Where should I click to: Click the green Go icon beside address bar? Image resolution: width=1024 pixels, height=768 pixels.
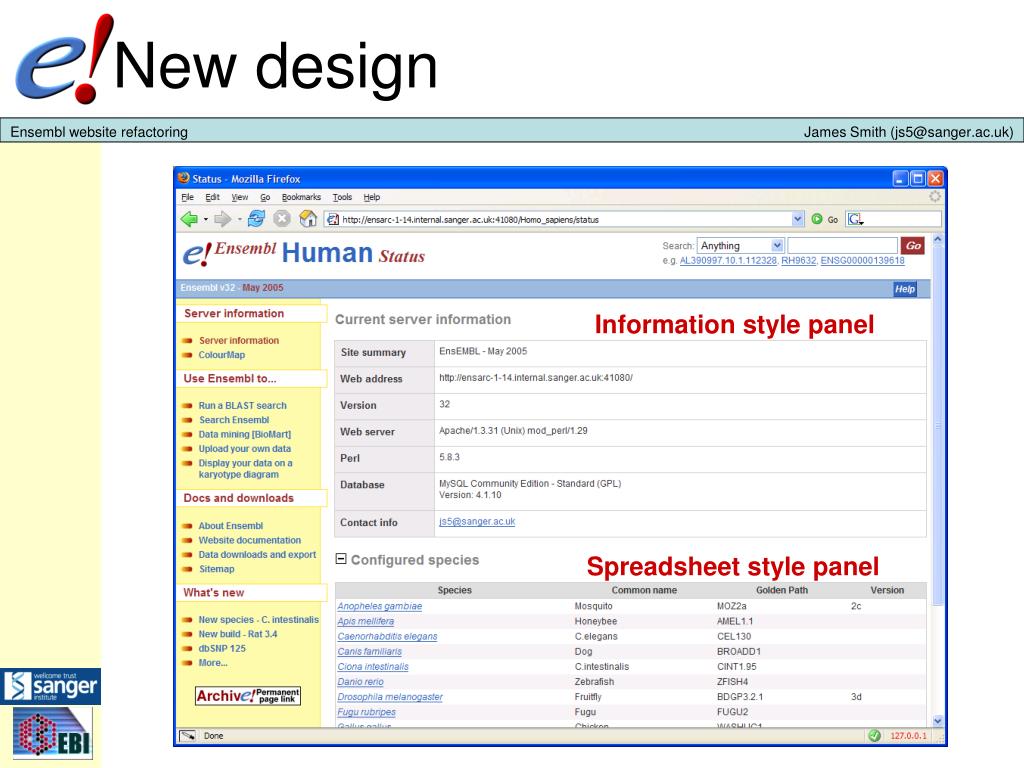click(816, 219)
